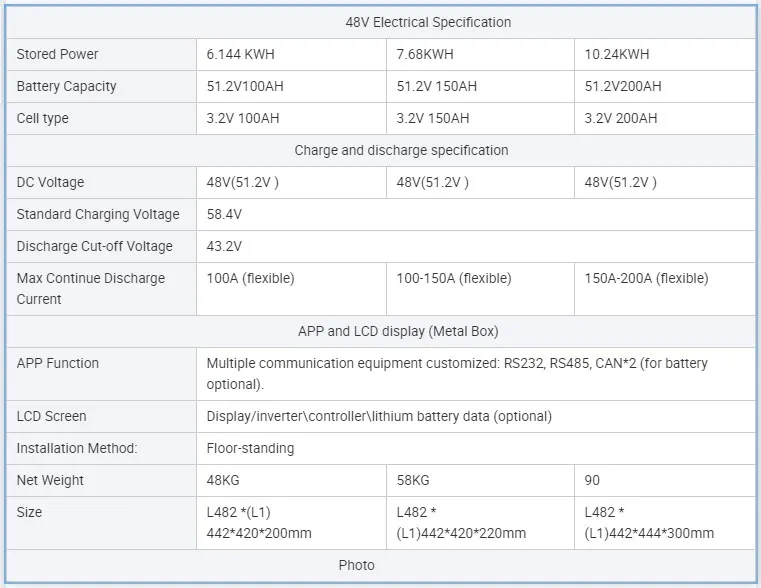Click the 58.4V standard charging voltage
The image size is (761, 588).
pos(224,214)
